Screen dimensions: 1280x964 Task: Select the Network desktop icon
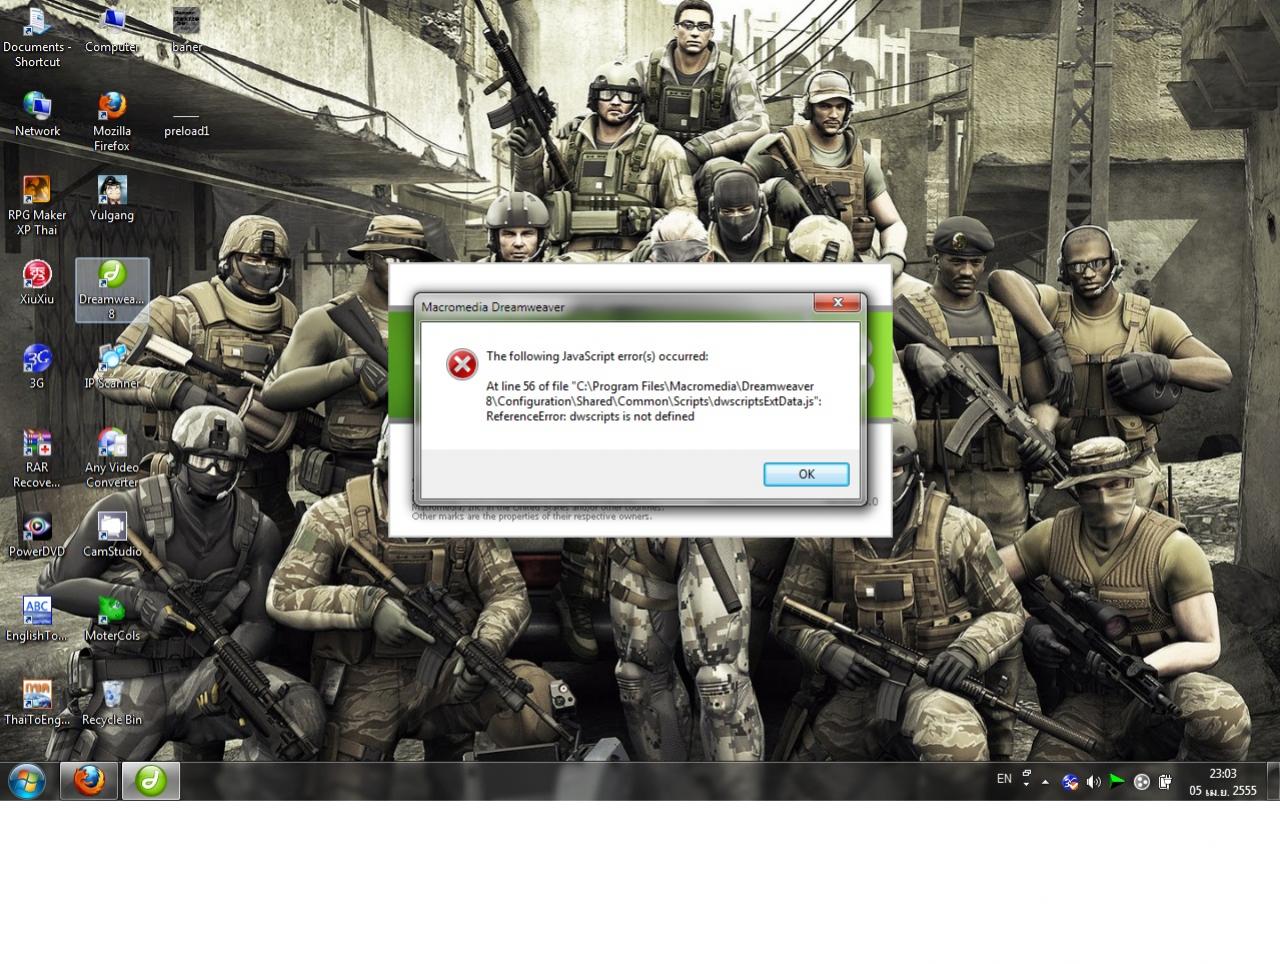coord(37,114)
